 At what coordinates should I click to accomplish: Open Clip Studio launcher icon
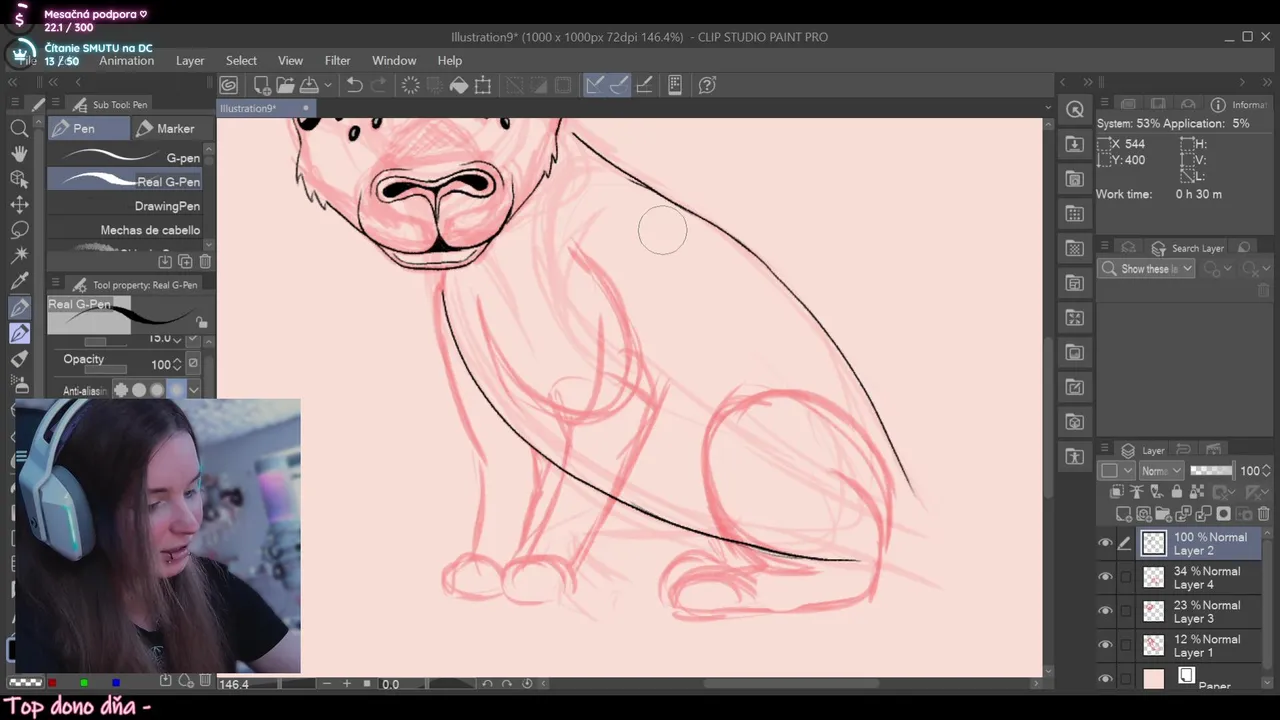coord(229,85)
